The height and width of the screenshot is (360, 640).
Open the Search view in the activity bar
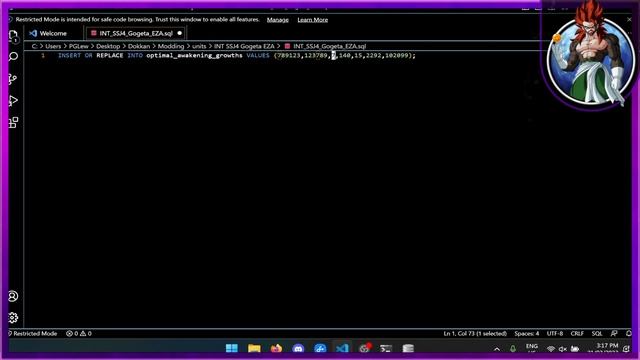(x=13, y=56)
